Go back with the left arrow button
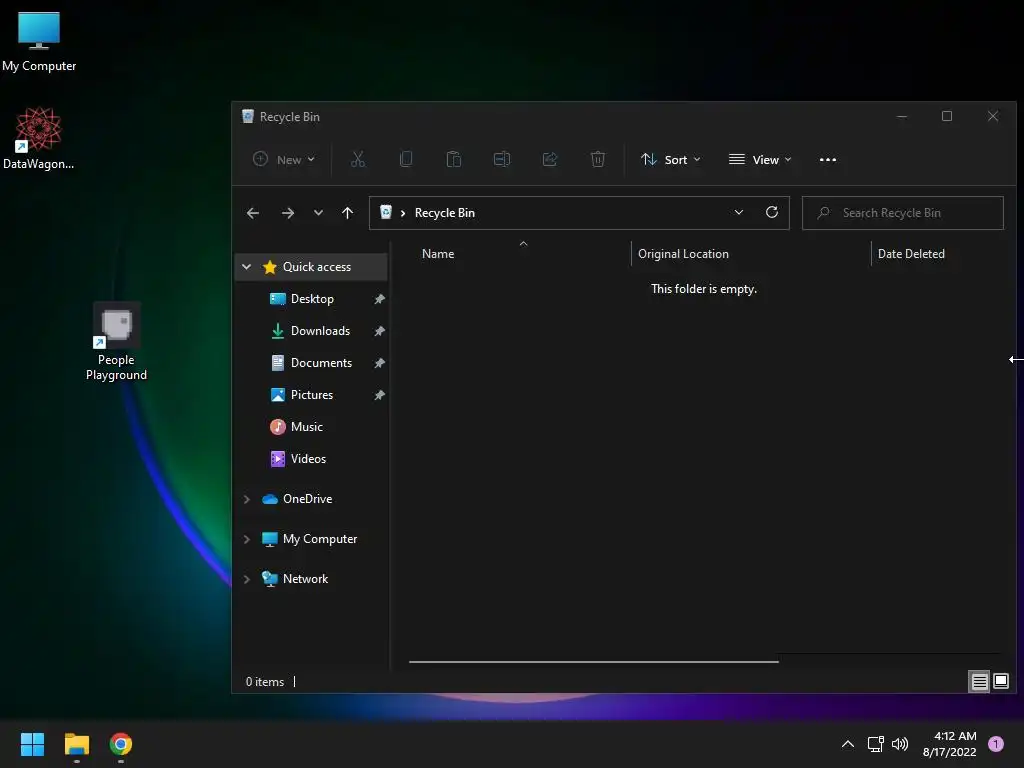Viewport: 1024px width, 768px height. [253, 213]
